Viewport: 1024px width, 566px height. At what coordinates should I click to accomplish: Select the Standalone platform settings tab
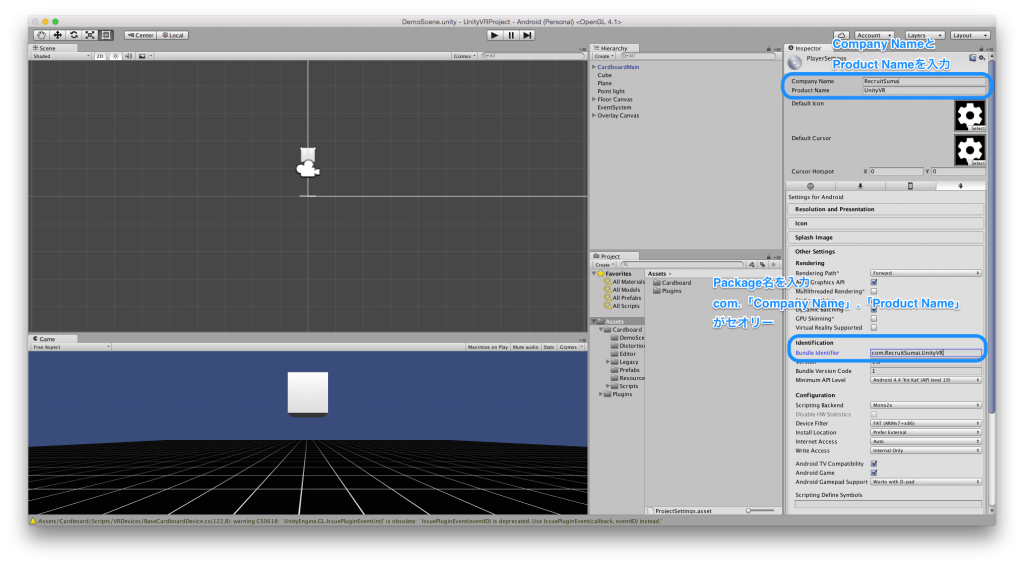pos(860,186)
